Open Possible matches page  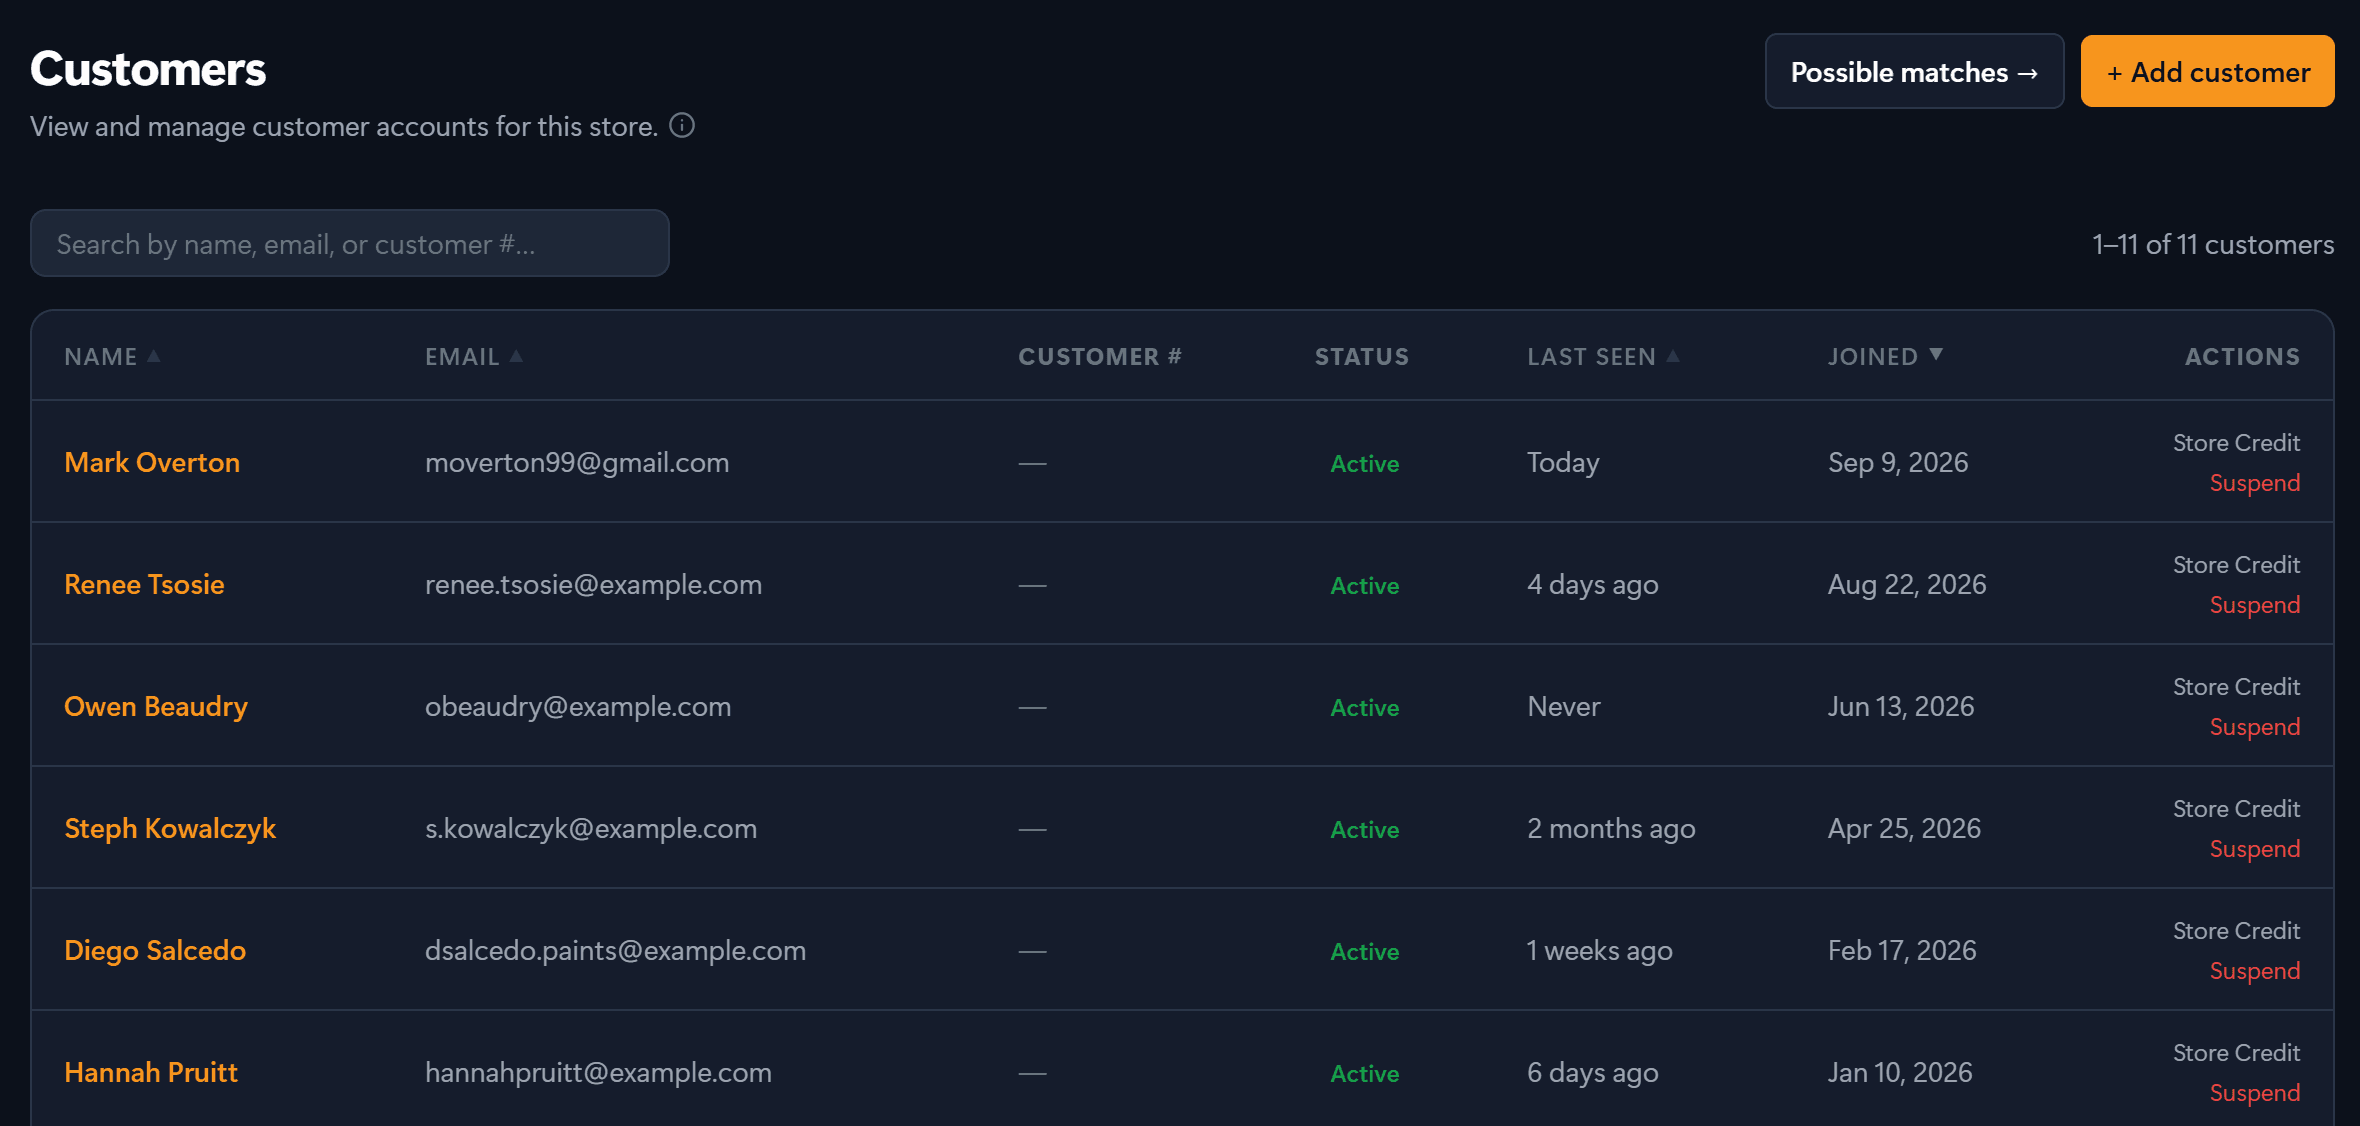pyautogui.click(x=1914, y=71)
